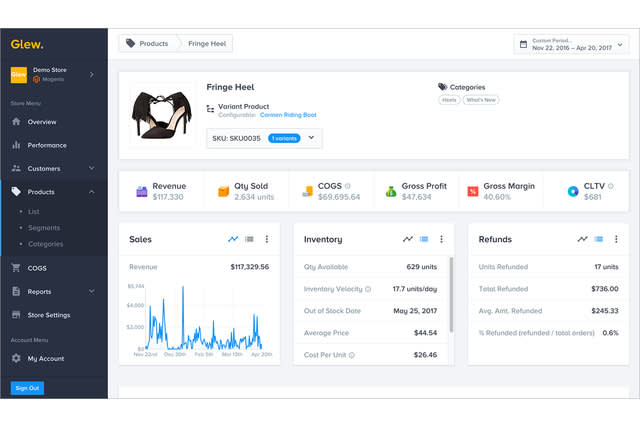Viewport: 640px width, 426px height.
Task: Open the Inventory panel more options menu
Action: click(x=440, y=239)
